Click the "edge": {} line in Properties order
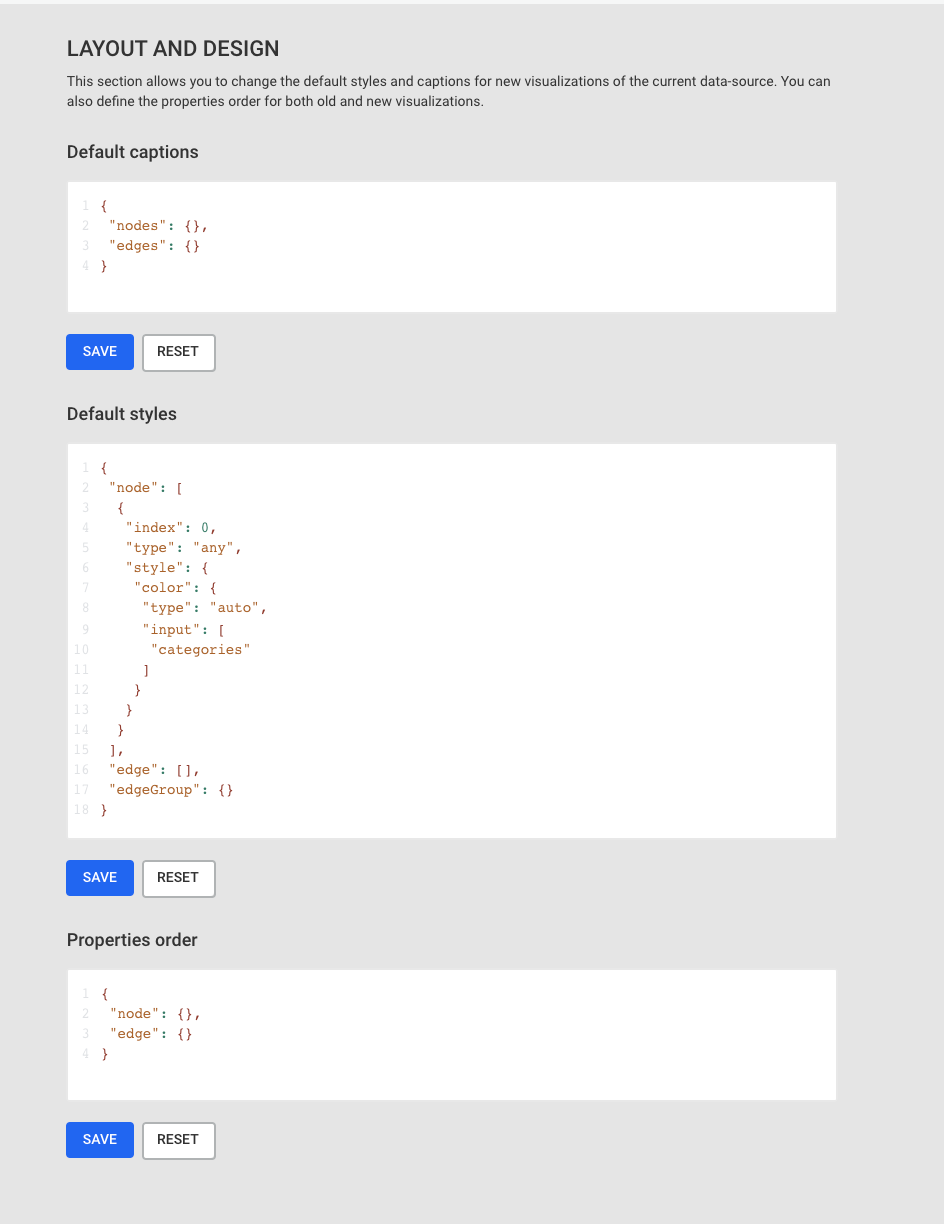Viewport: 944px width, 1224px height. tap(150, 1034)
